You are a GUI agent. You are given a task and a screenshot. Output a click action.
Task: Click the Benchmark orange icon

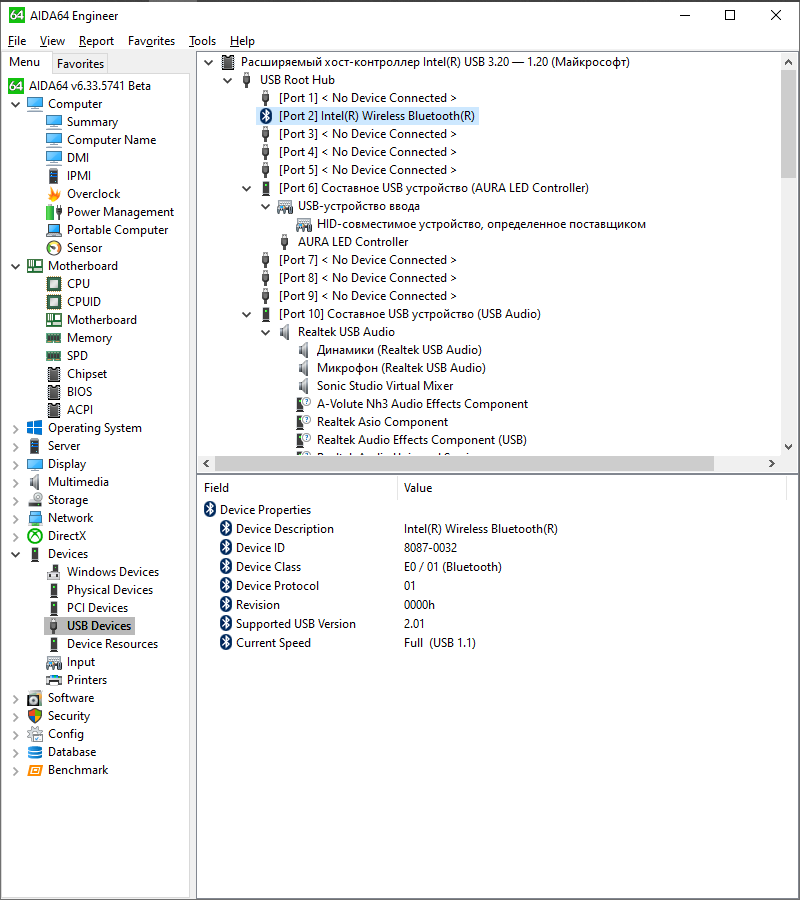point(35,770)
